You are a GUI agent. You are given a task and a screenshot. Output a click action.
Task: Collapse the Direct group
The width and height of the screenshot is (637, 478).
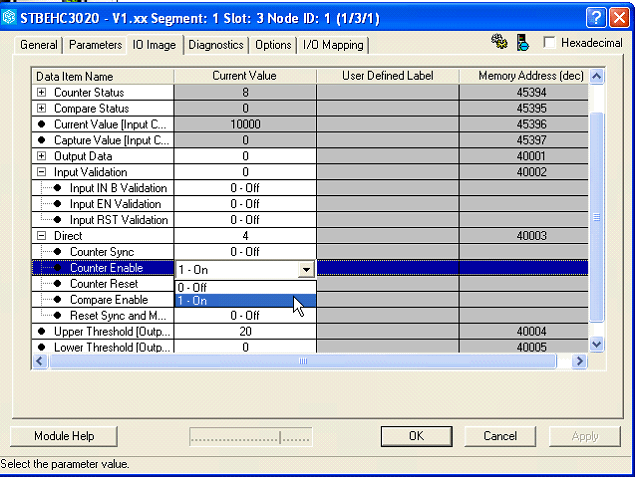coord(41,236)
